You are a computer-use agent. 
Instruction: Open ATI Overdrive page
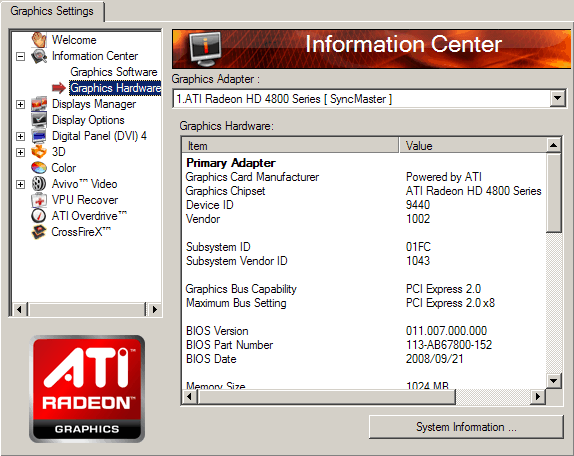point(89,216)
